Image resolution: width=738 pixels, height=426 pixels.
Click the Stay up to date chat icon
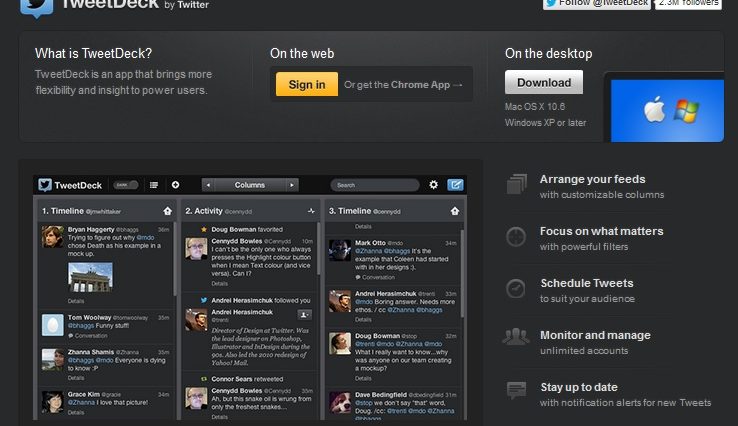coord(516,391)
